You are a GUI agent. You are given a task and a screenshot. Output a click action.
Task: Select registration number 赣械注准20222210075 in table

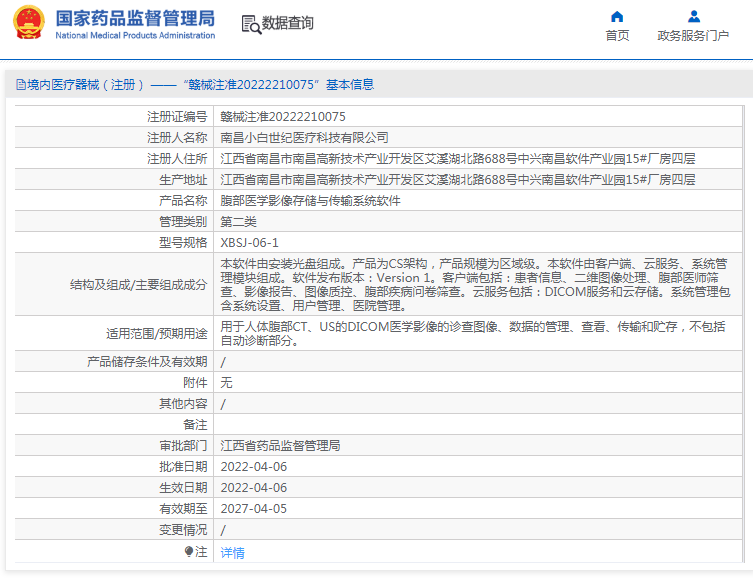point(283,117)
